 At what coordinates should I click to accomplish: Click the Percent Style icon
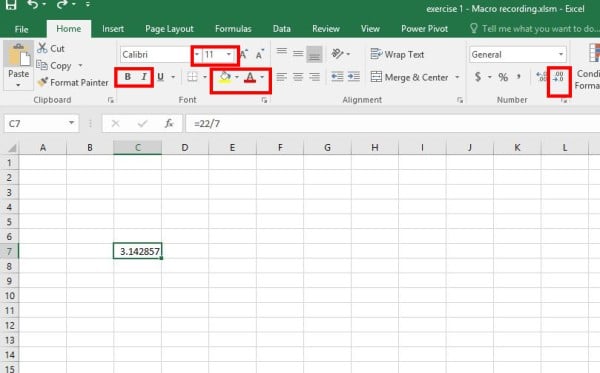tap(503, 77)
